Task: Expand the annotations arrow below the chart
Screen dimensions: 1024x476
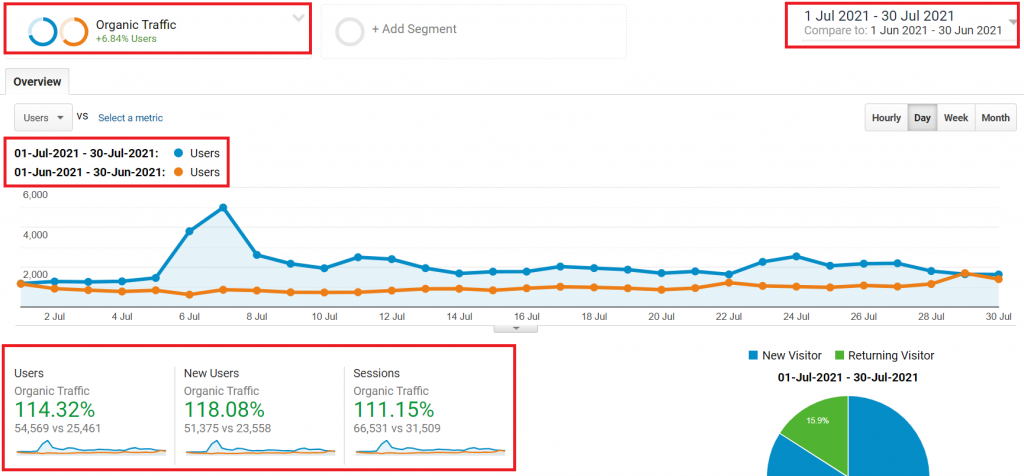Action: pos(516,328)
